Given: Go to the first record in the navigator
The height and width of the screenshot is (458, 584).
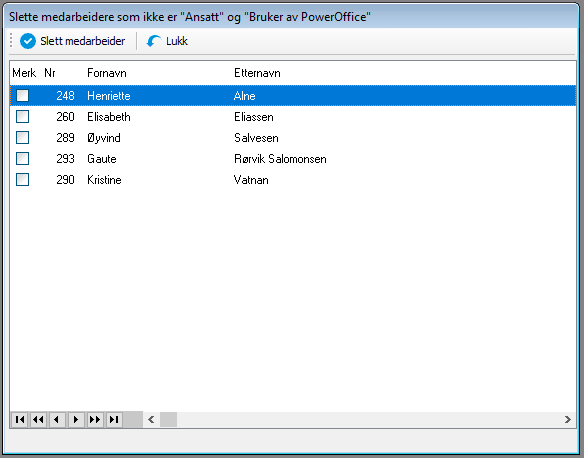Looking at the screenshot, I should [20, 420].
